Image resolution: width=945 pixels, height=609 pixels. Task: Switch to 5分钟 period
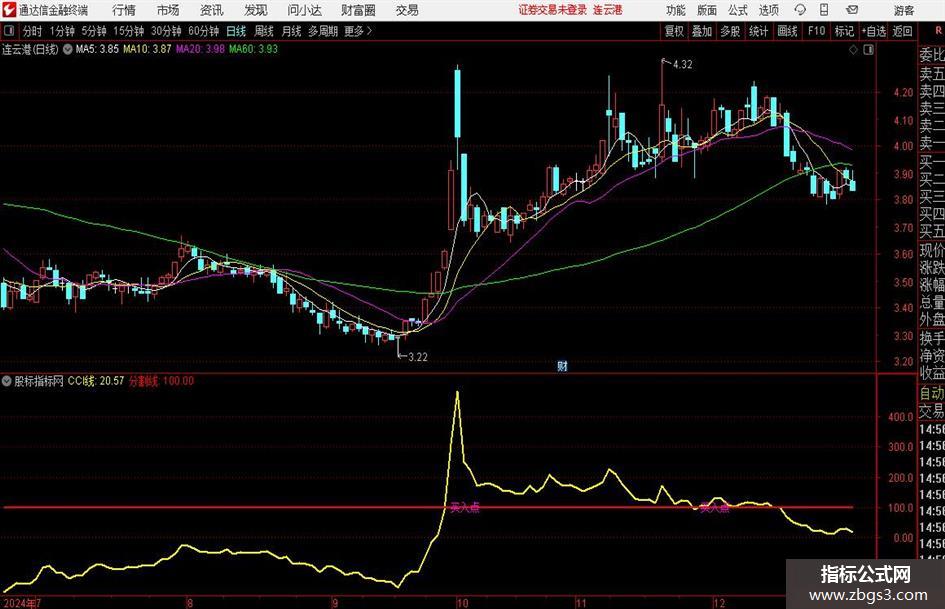click(94, 31)
